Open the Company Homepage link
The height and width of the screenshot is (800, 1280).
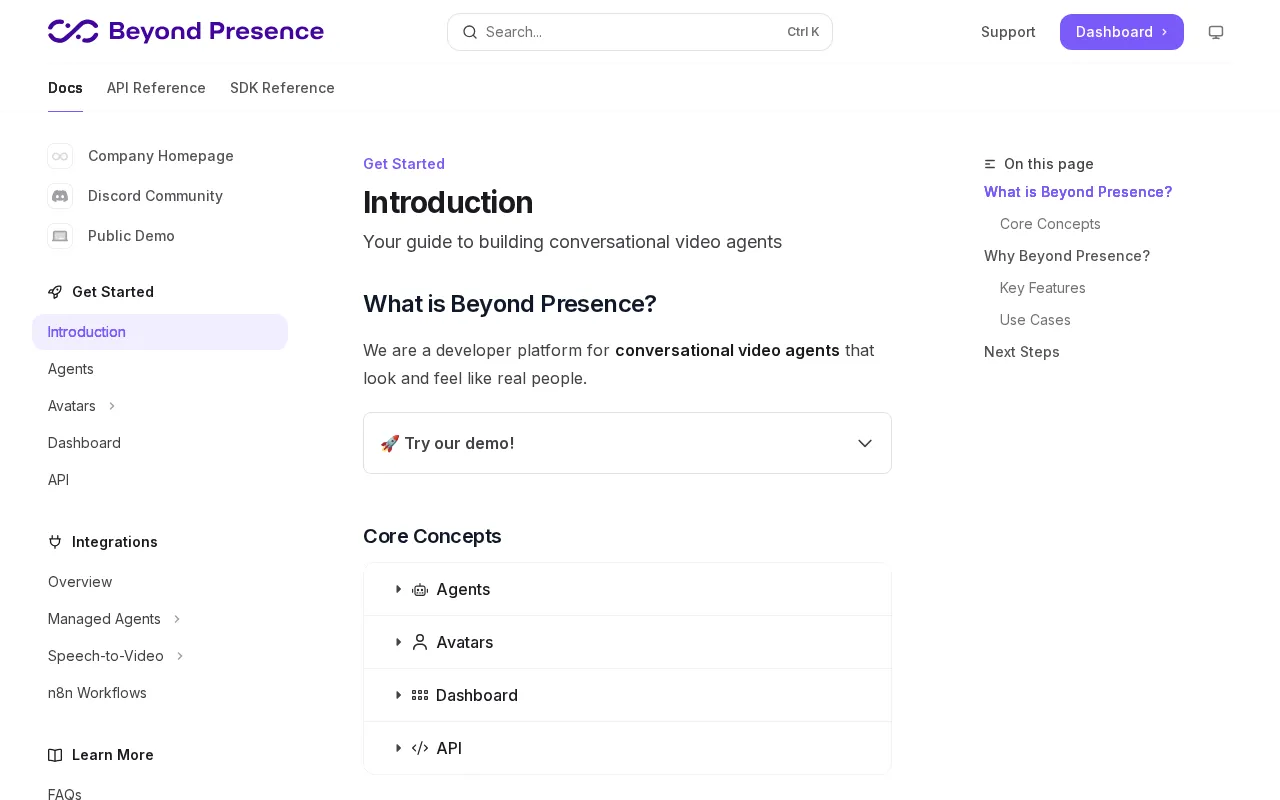point(161,156)
